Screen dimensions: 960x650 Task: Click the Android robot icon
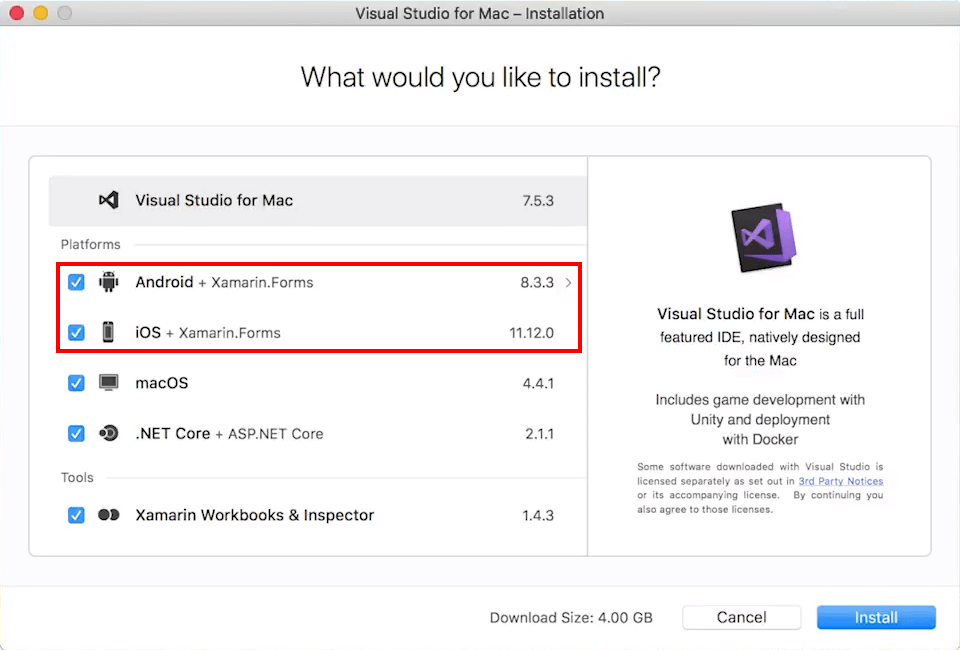[108, 282]
